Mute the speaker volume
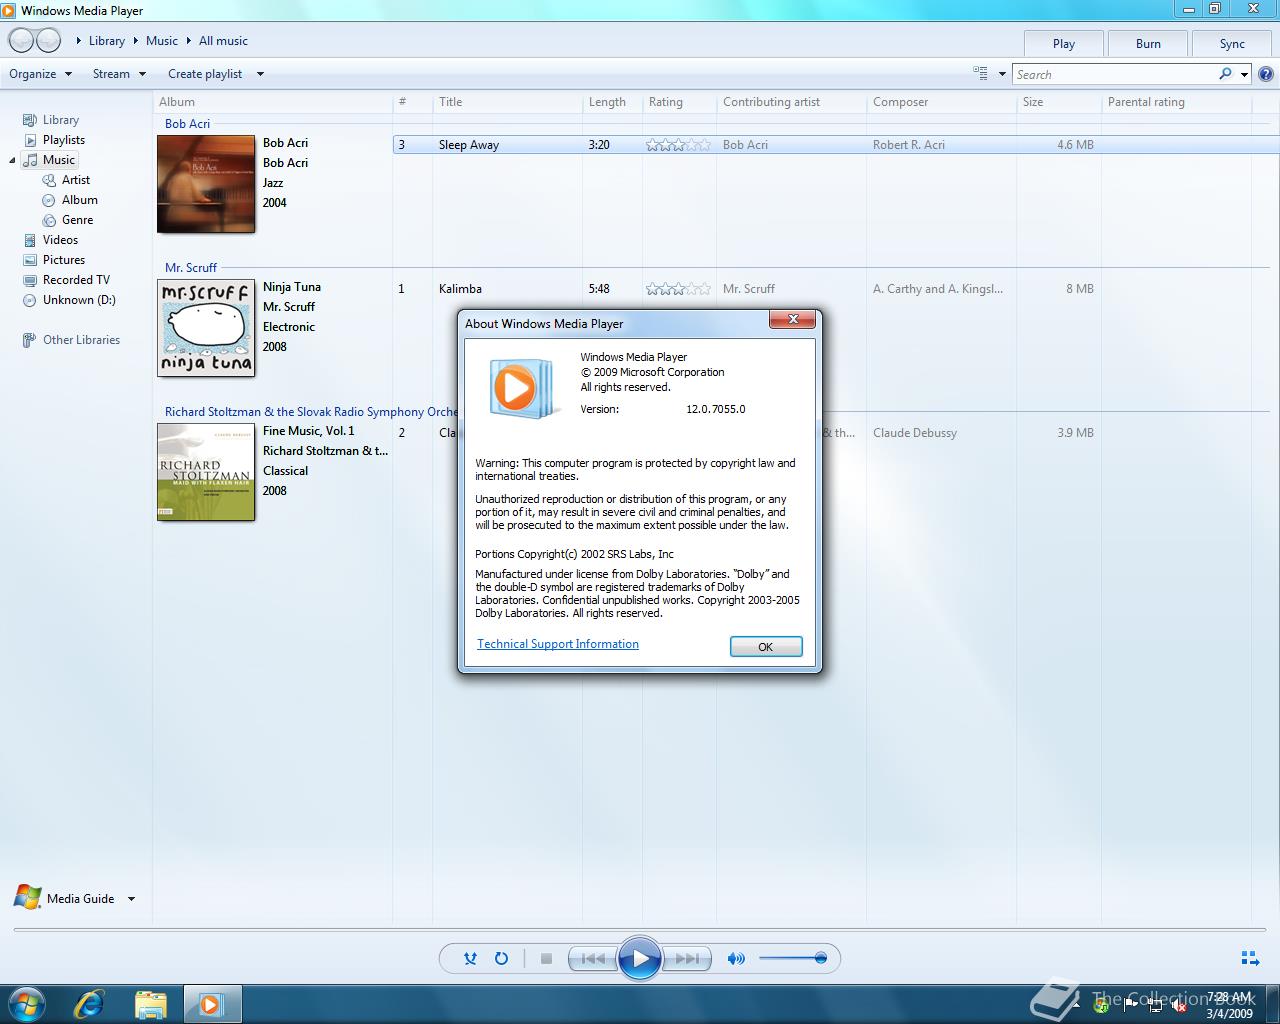 click(x=736, y=958)
